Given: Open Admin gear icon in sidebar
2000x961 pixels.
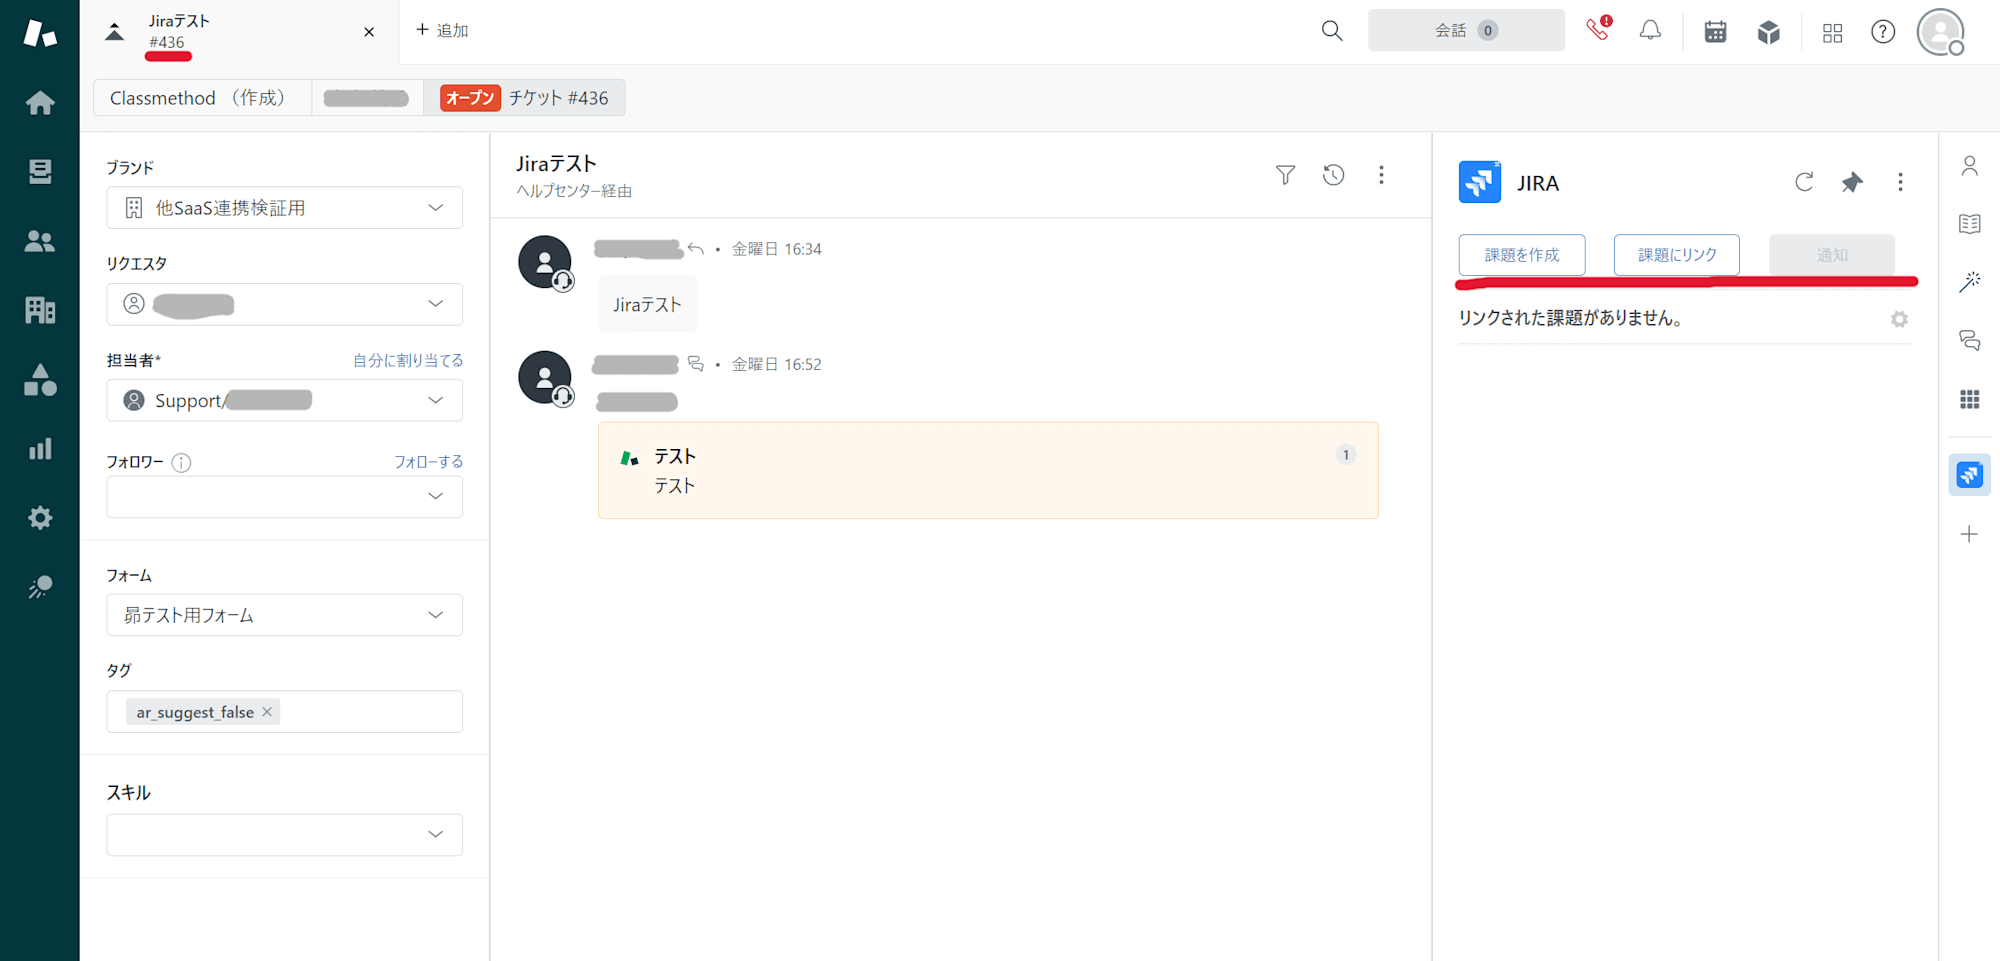Looking at the screenshot, I should click(x=40, y=517).
